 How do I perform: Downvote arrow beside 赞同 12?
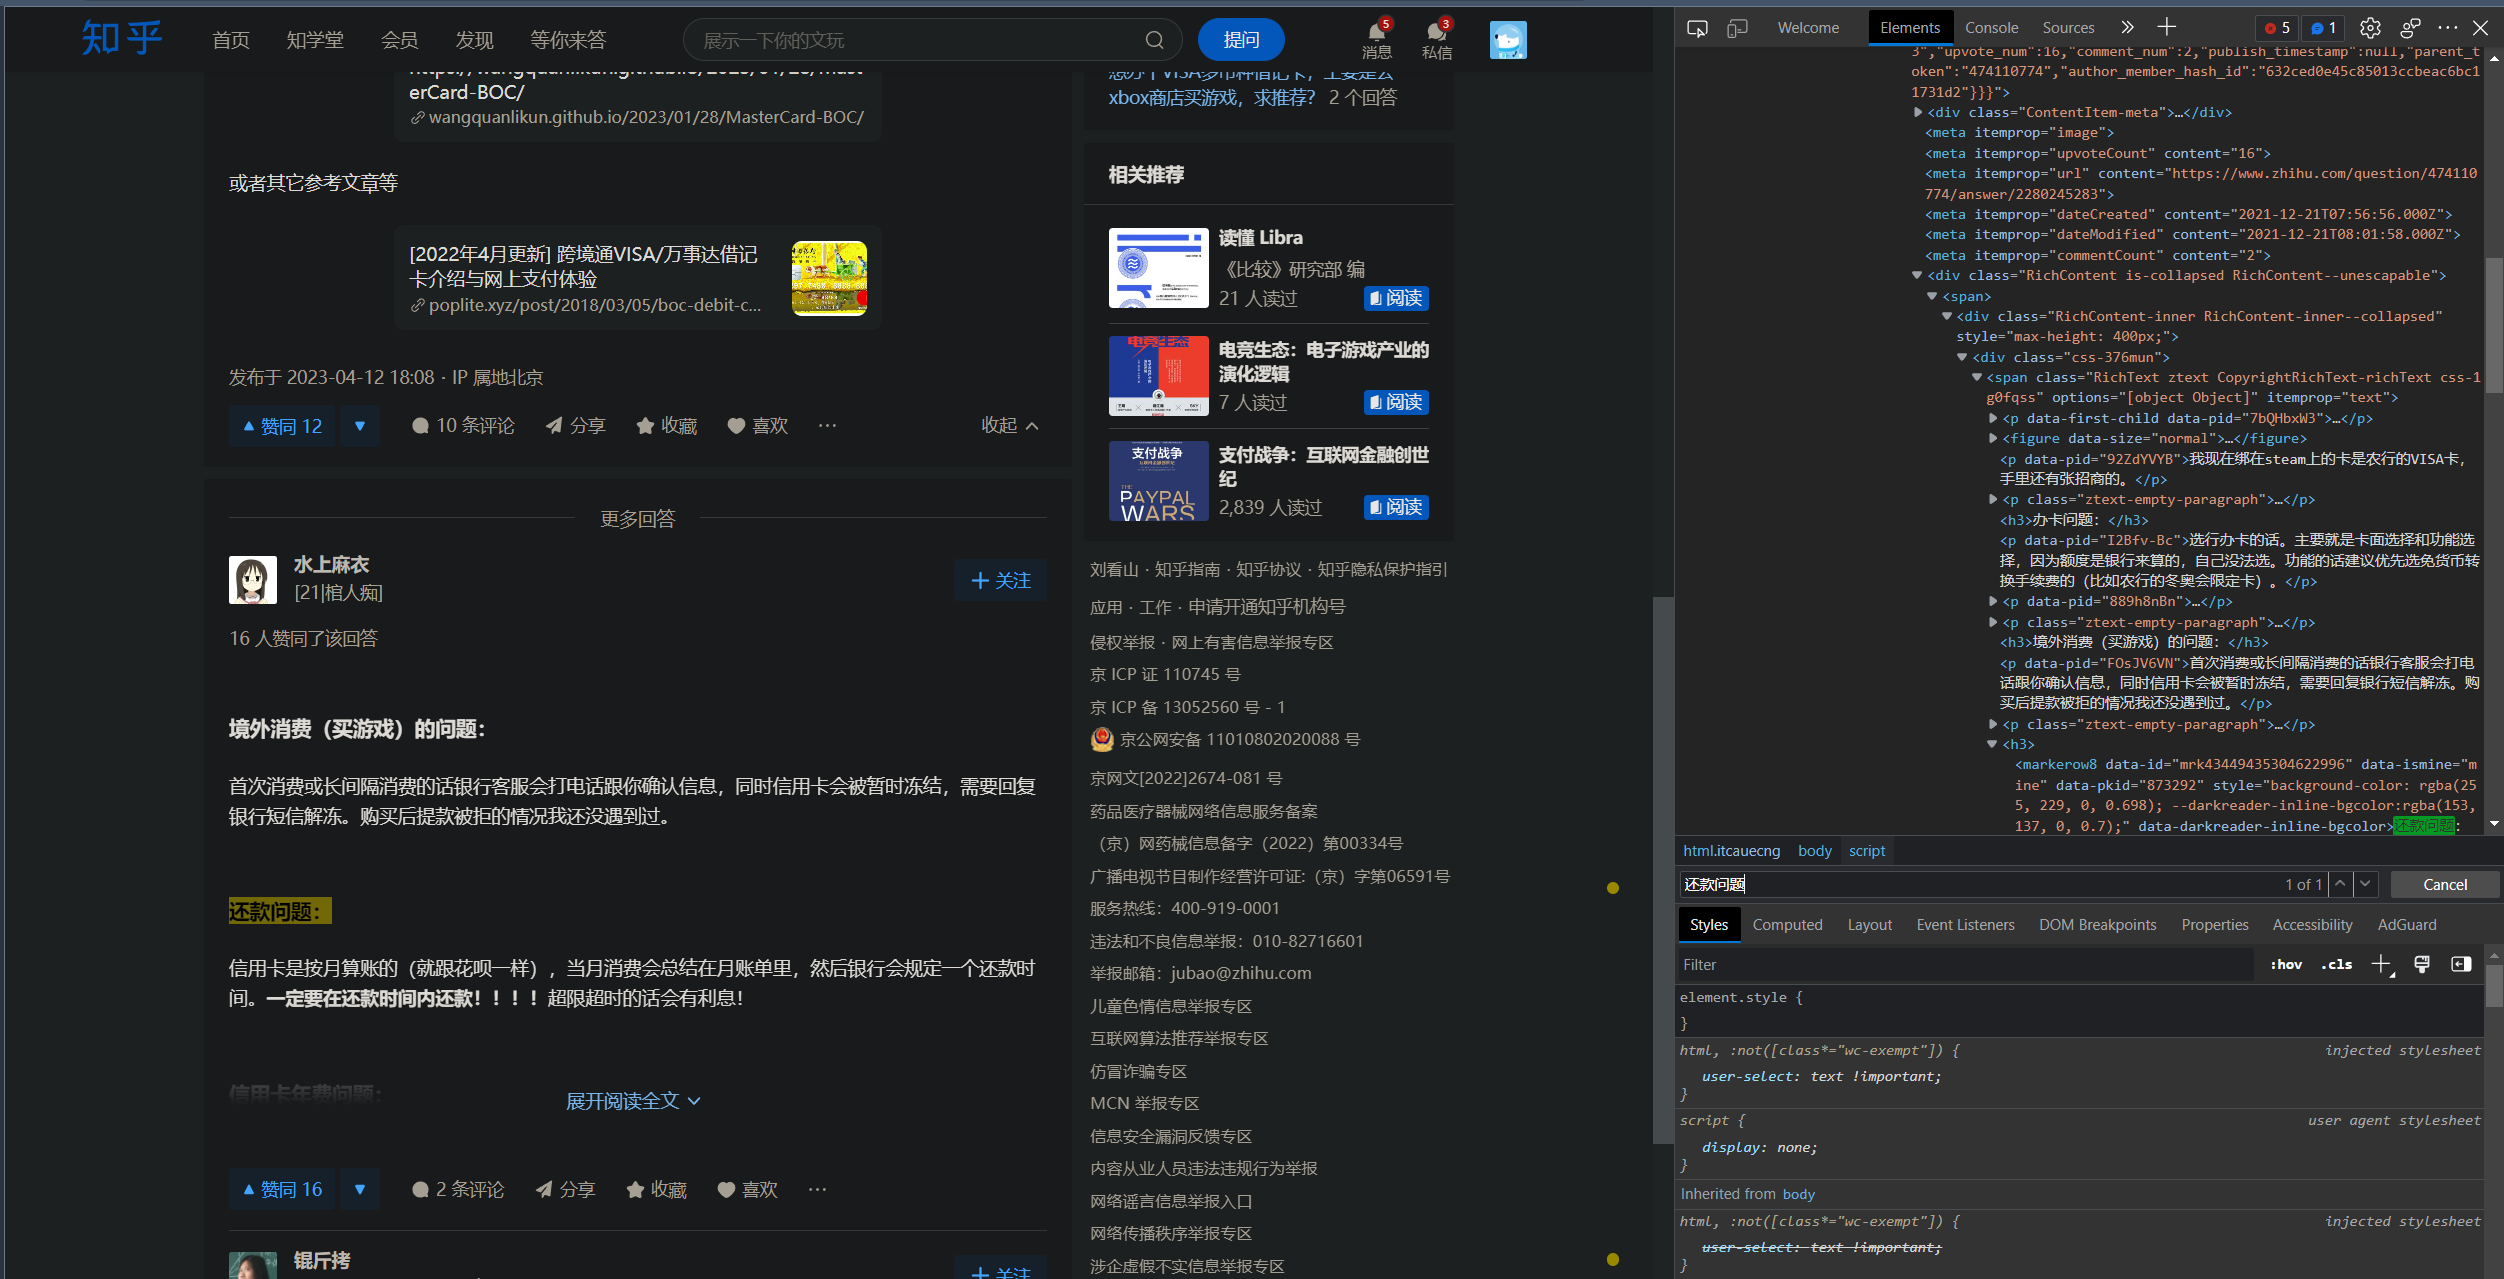point(360,426)
